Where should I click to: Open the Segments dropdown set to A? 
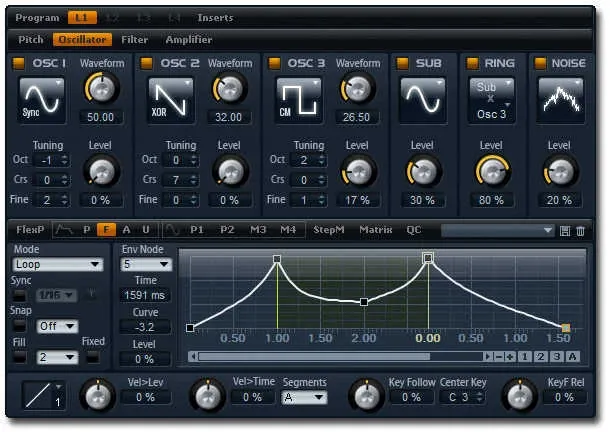click(x=304, y=397)
